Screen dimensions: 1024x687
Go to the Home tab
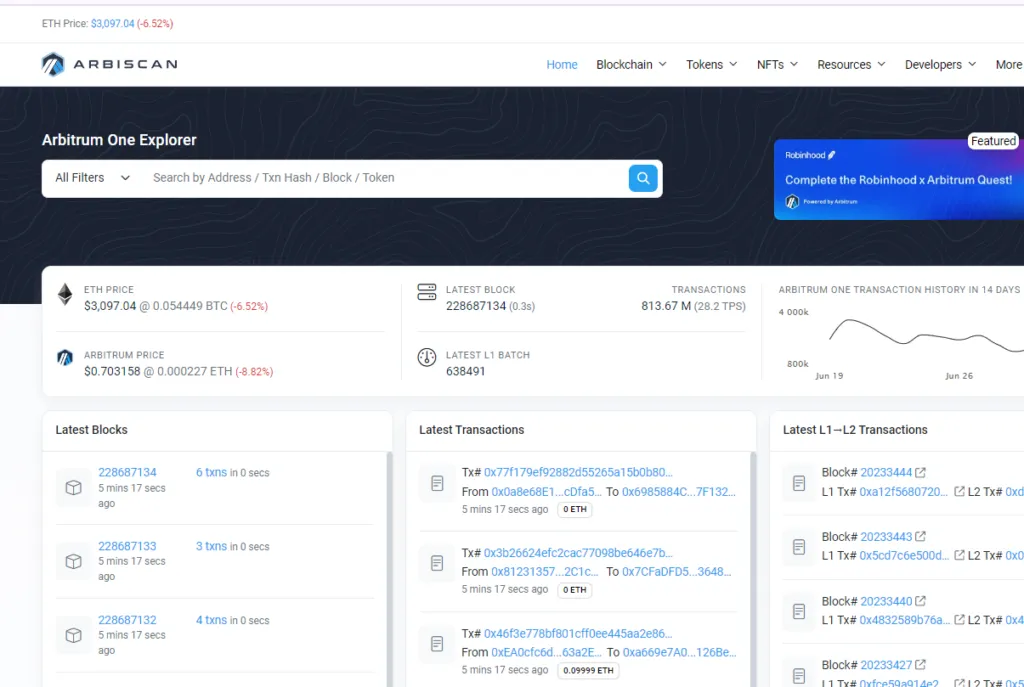562,65
